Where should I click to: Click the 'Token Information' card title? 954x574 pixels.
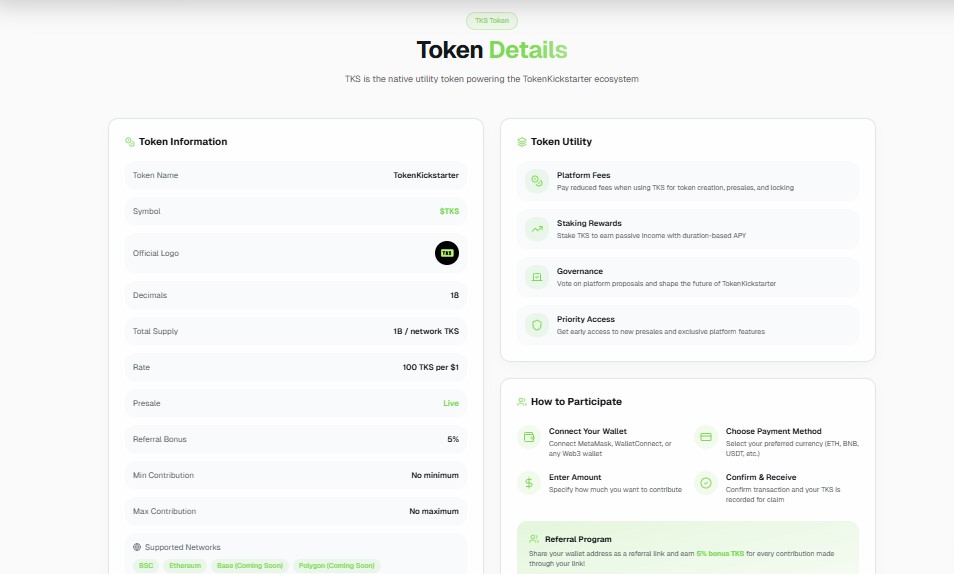pos(183,142)
